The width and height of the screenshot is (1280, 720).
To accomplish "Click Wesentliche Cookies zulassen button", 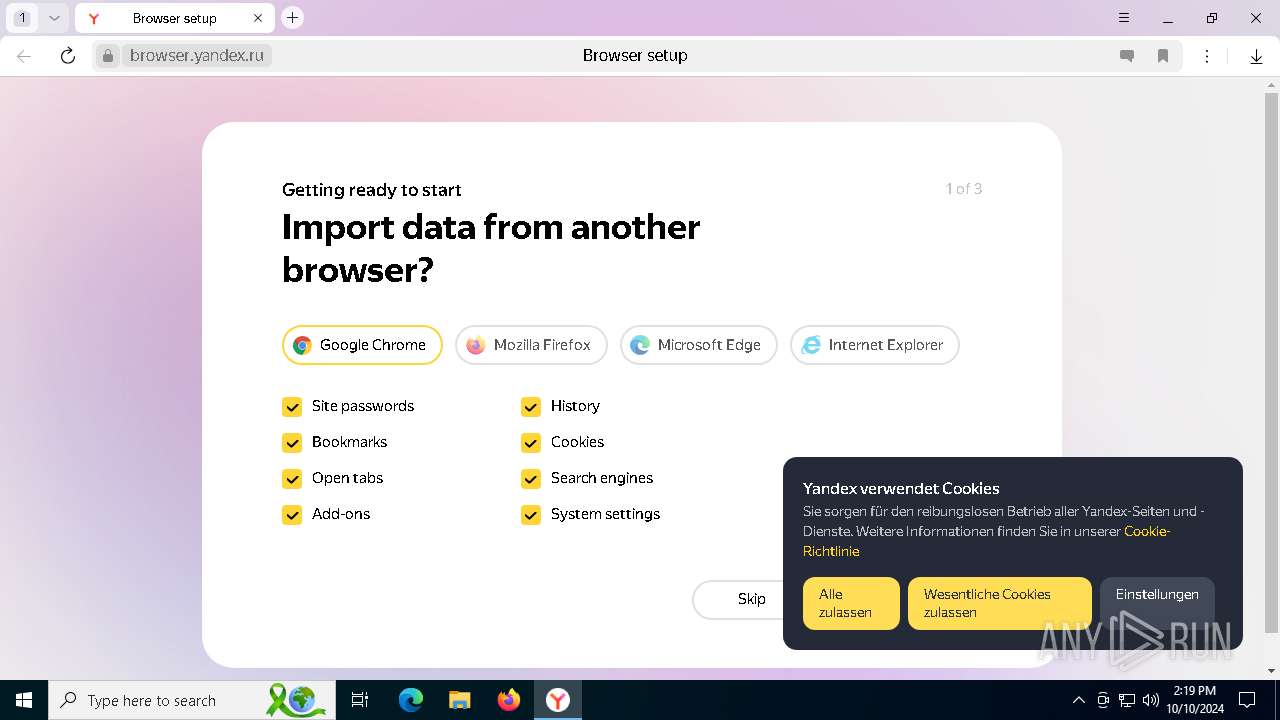I will (x=1000, y=603).
